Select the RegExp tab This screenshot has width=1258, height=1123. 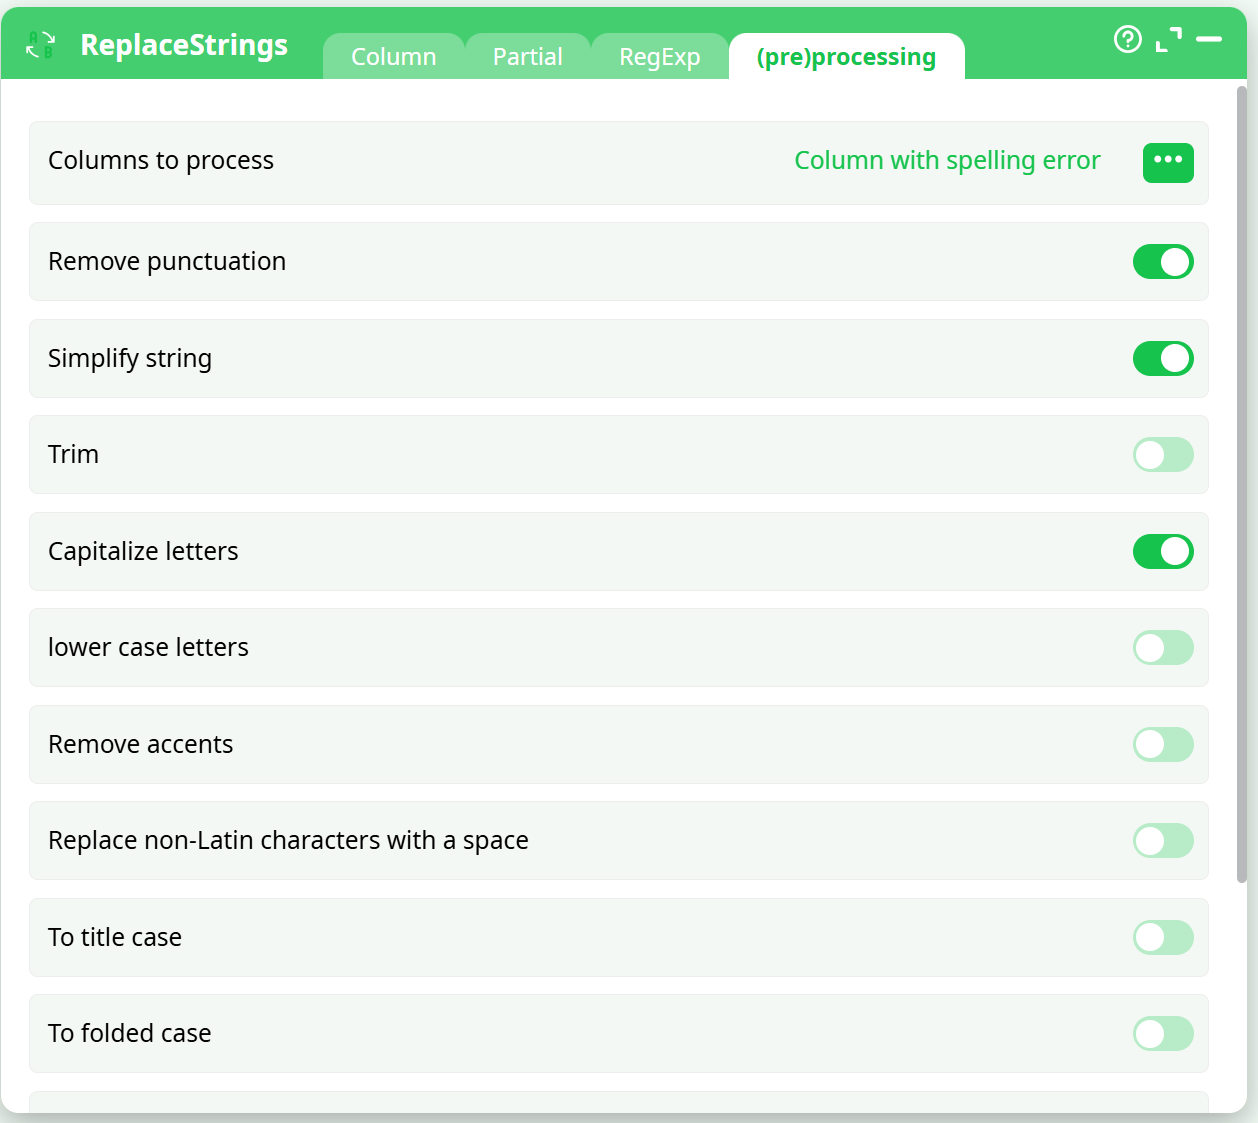(x=659, y=57)
